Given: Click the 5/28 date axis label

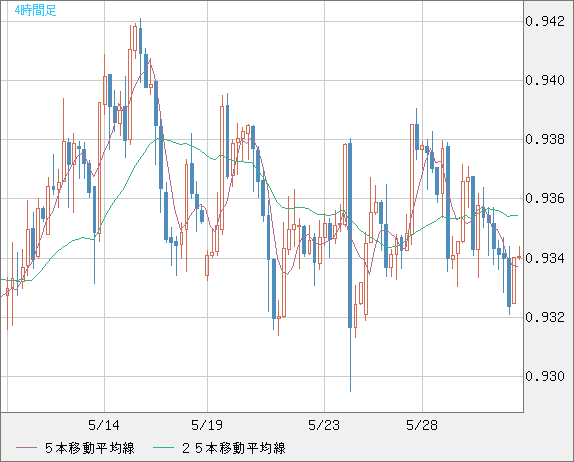Looking at the screenshot, I should [x=422, y=425].
